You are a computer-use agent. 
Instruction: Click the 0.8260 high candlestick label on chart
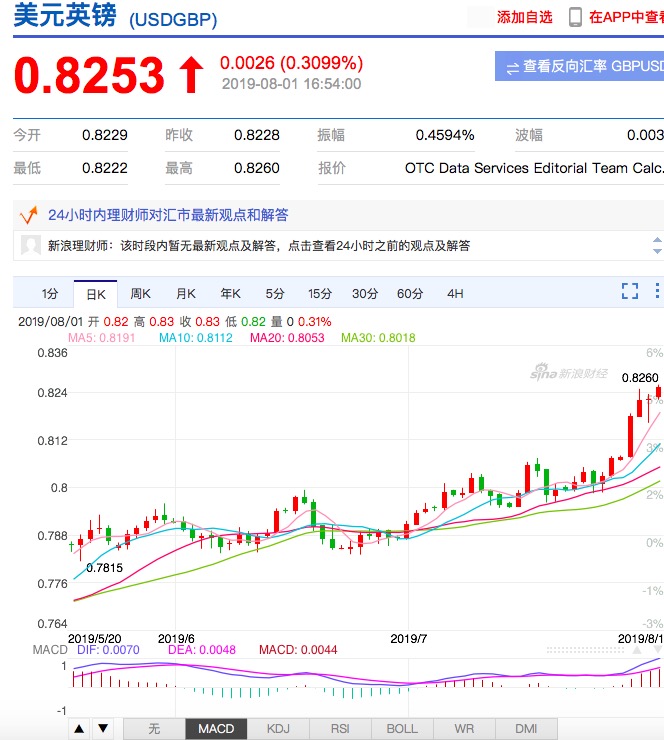click(639, 378)
